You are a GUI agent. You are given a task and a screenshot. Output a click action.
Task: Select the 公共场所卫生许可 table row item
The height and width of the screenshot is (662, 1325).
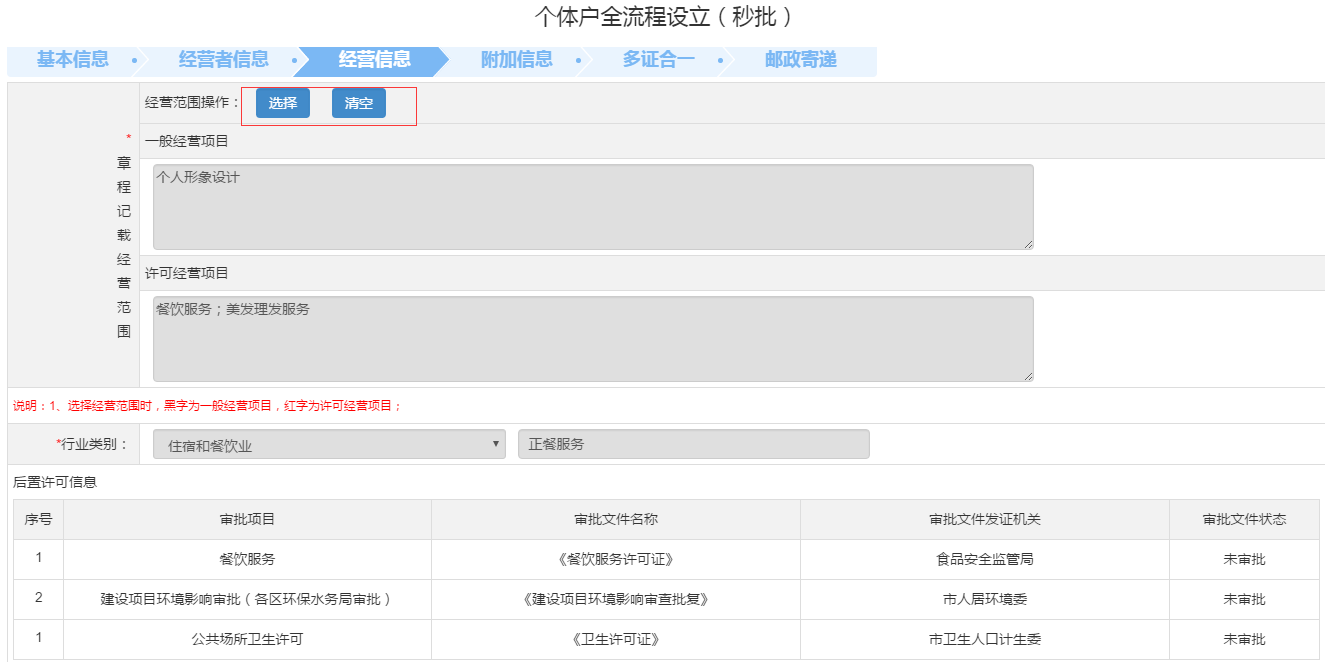coord(247,639)
